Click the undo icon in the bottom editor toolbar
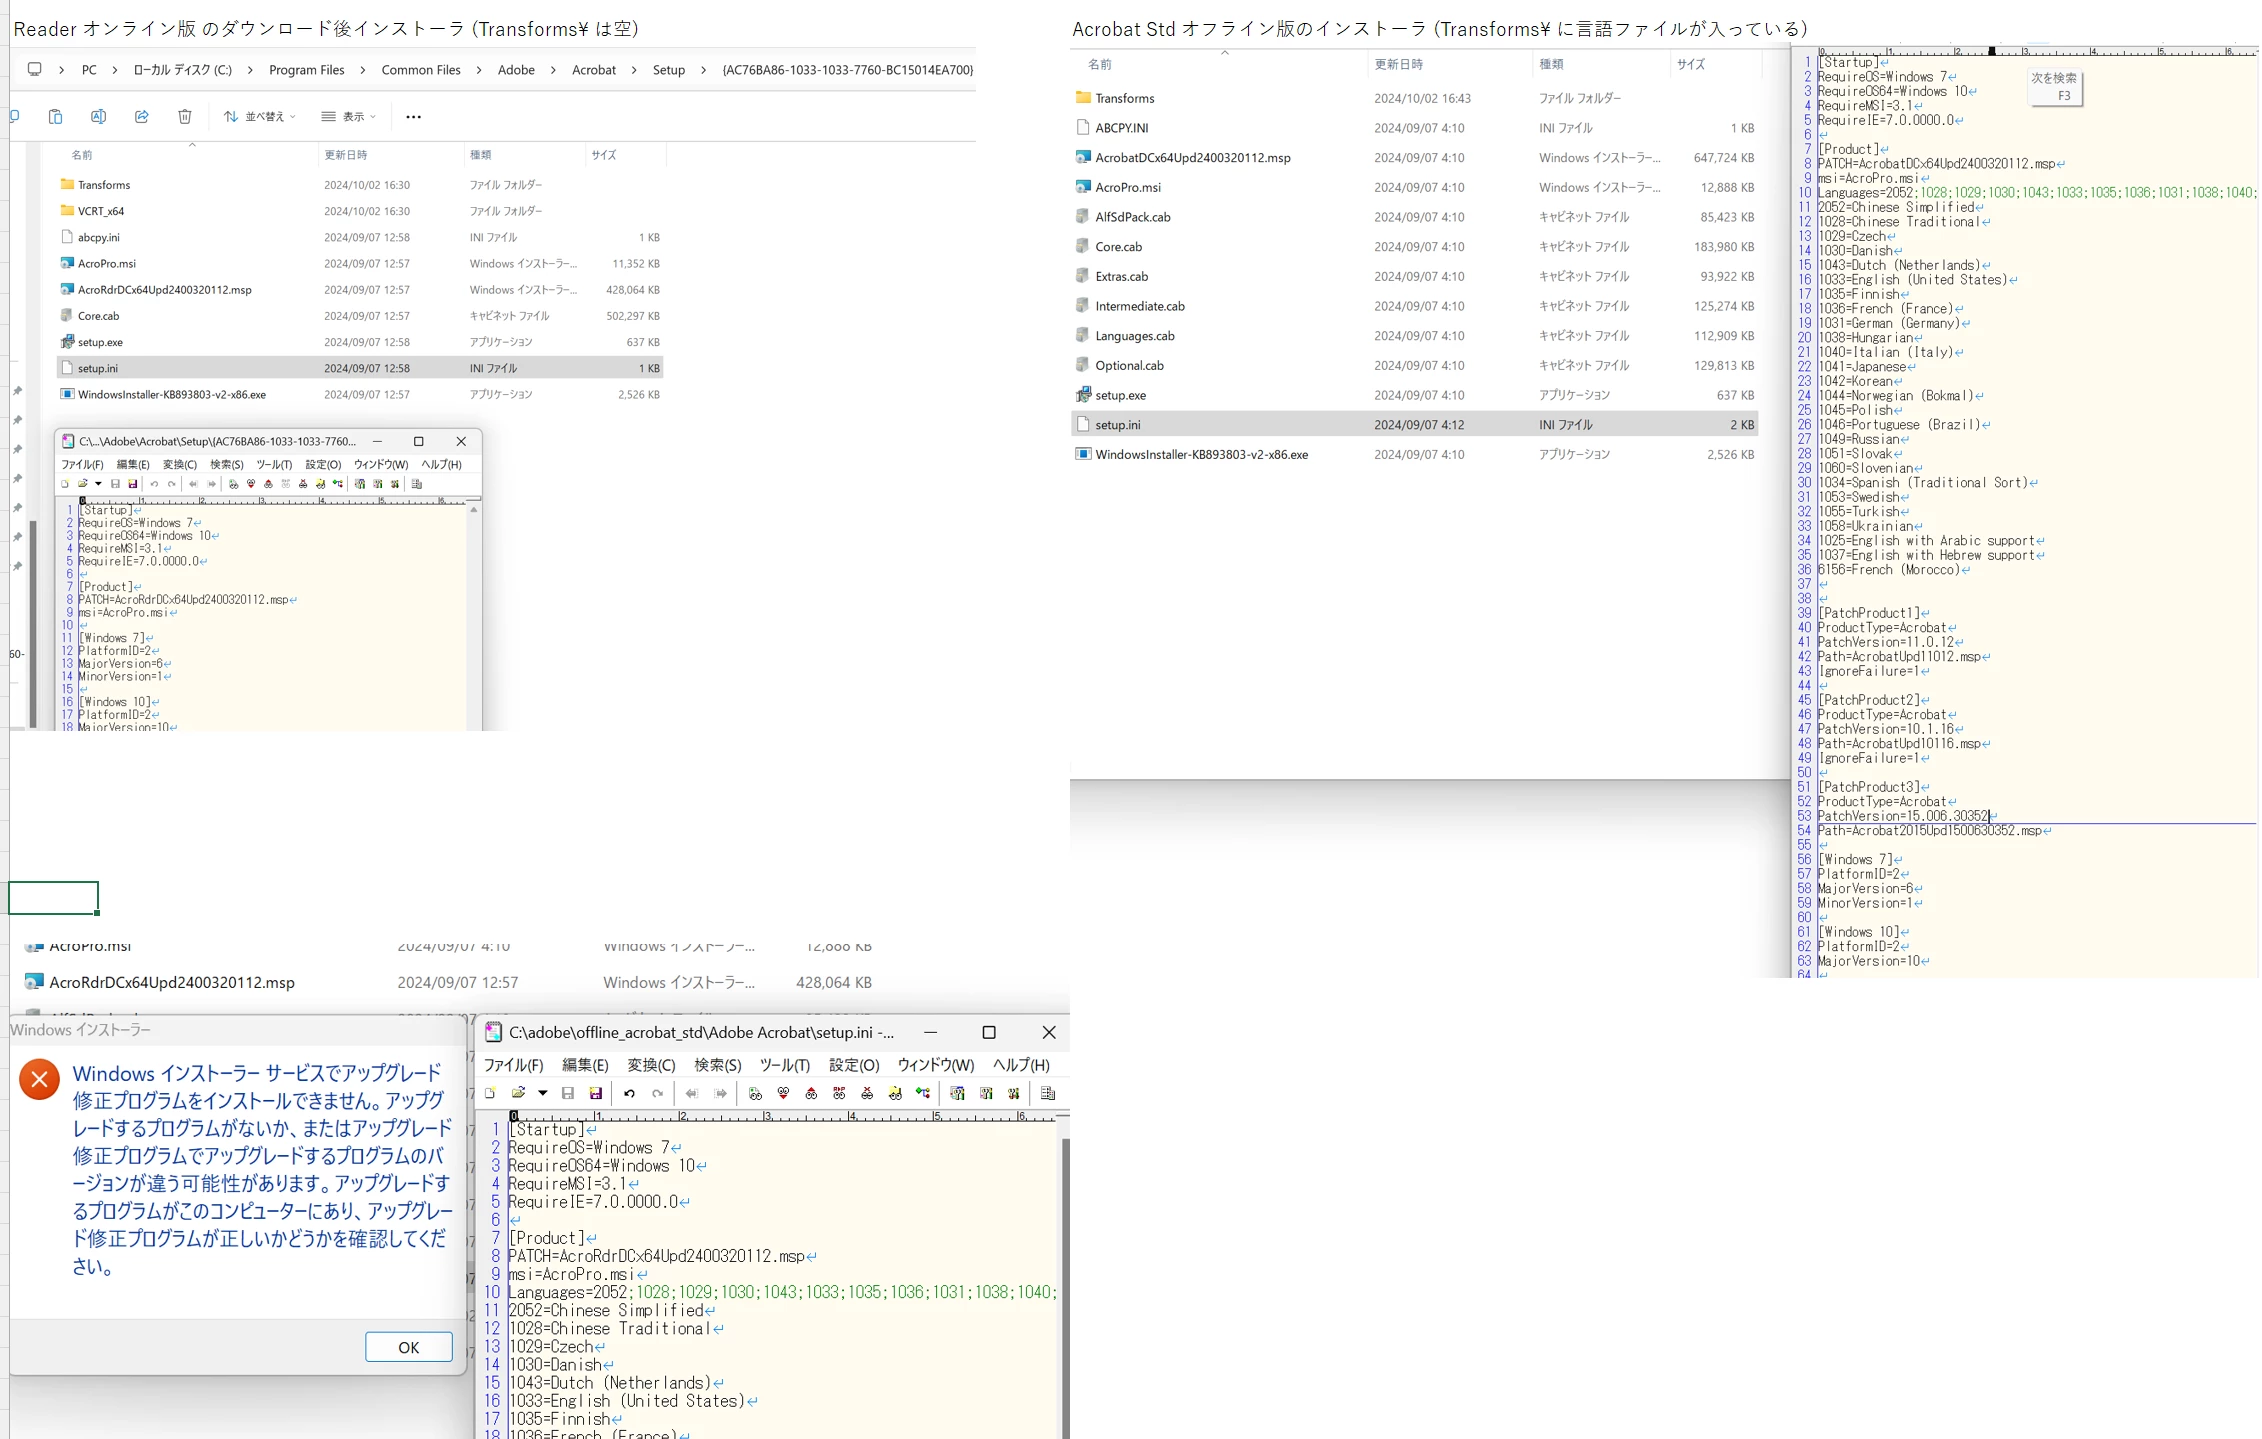The height and width of the screenshot is (1439, 2262). (629, 1093)
